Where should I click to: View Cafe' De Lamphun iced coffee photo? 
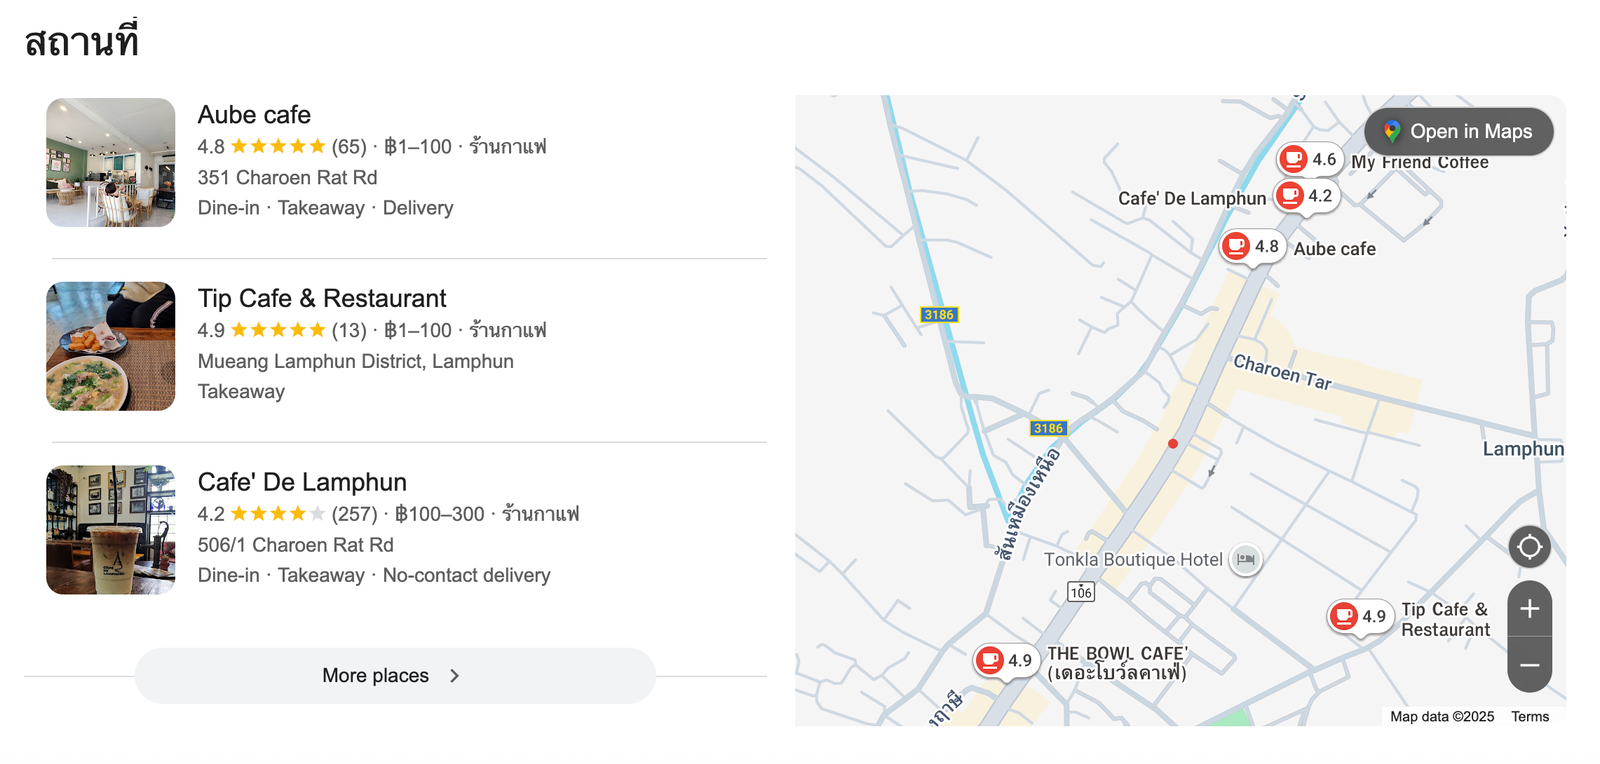point(111,530)
